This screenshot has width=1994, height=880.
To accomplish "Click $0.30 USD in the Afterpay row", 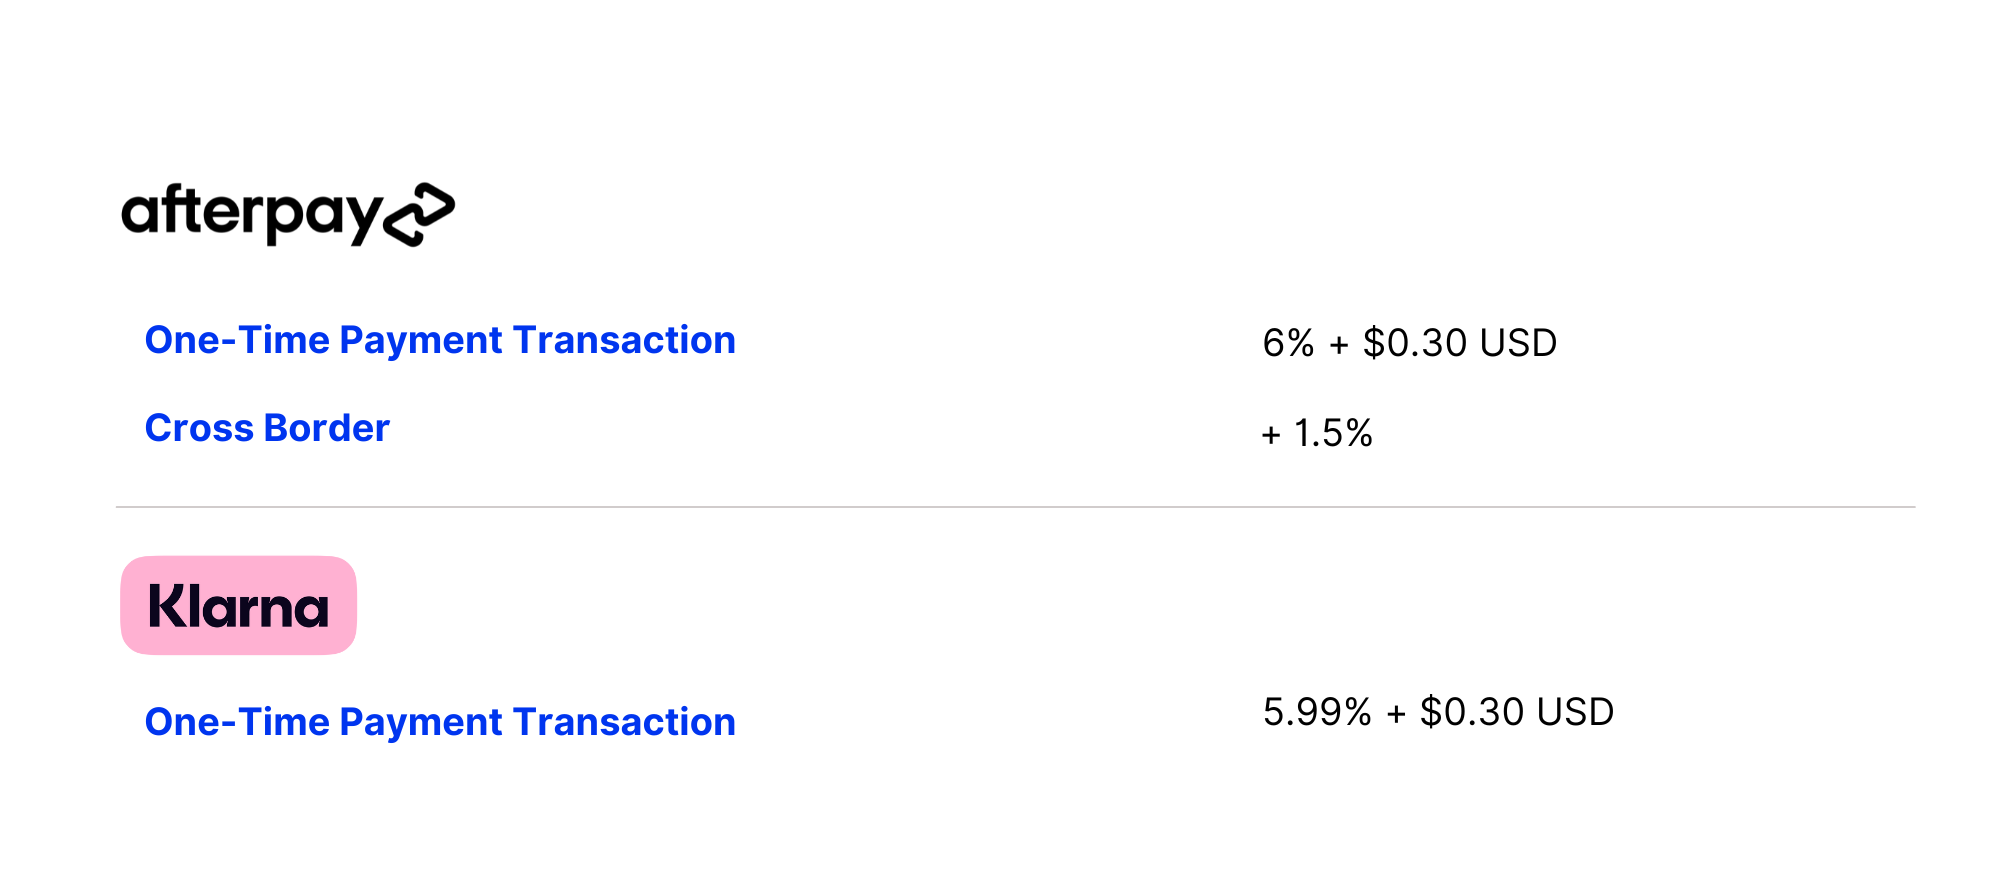I will pos(1460,343).
